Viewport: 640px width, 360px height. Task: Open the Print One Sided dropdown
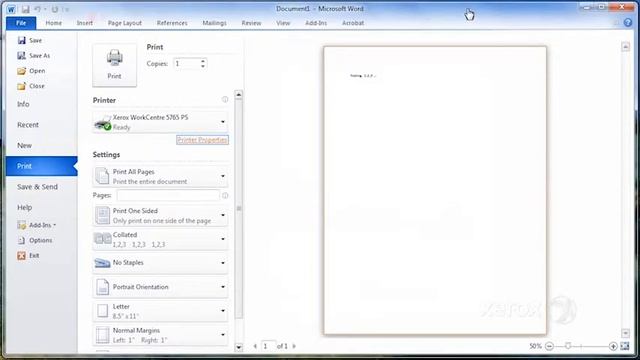pyautogui.click(x=160, y=215)
